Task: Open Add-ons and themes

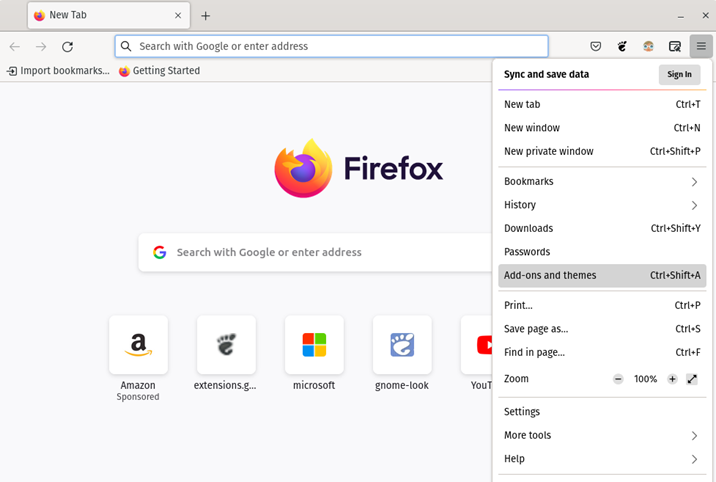Action: point(602,275)
